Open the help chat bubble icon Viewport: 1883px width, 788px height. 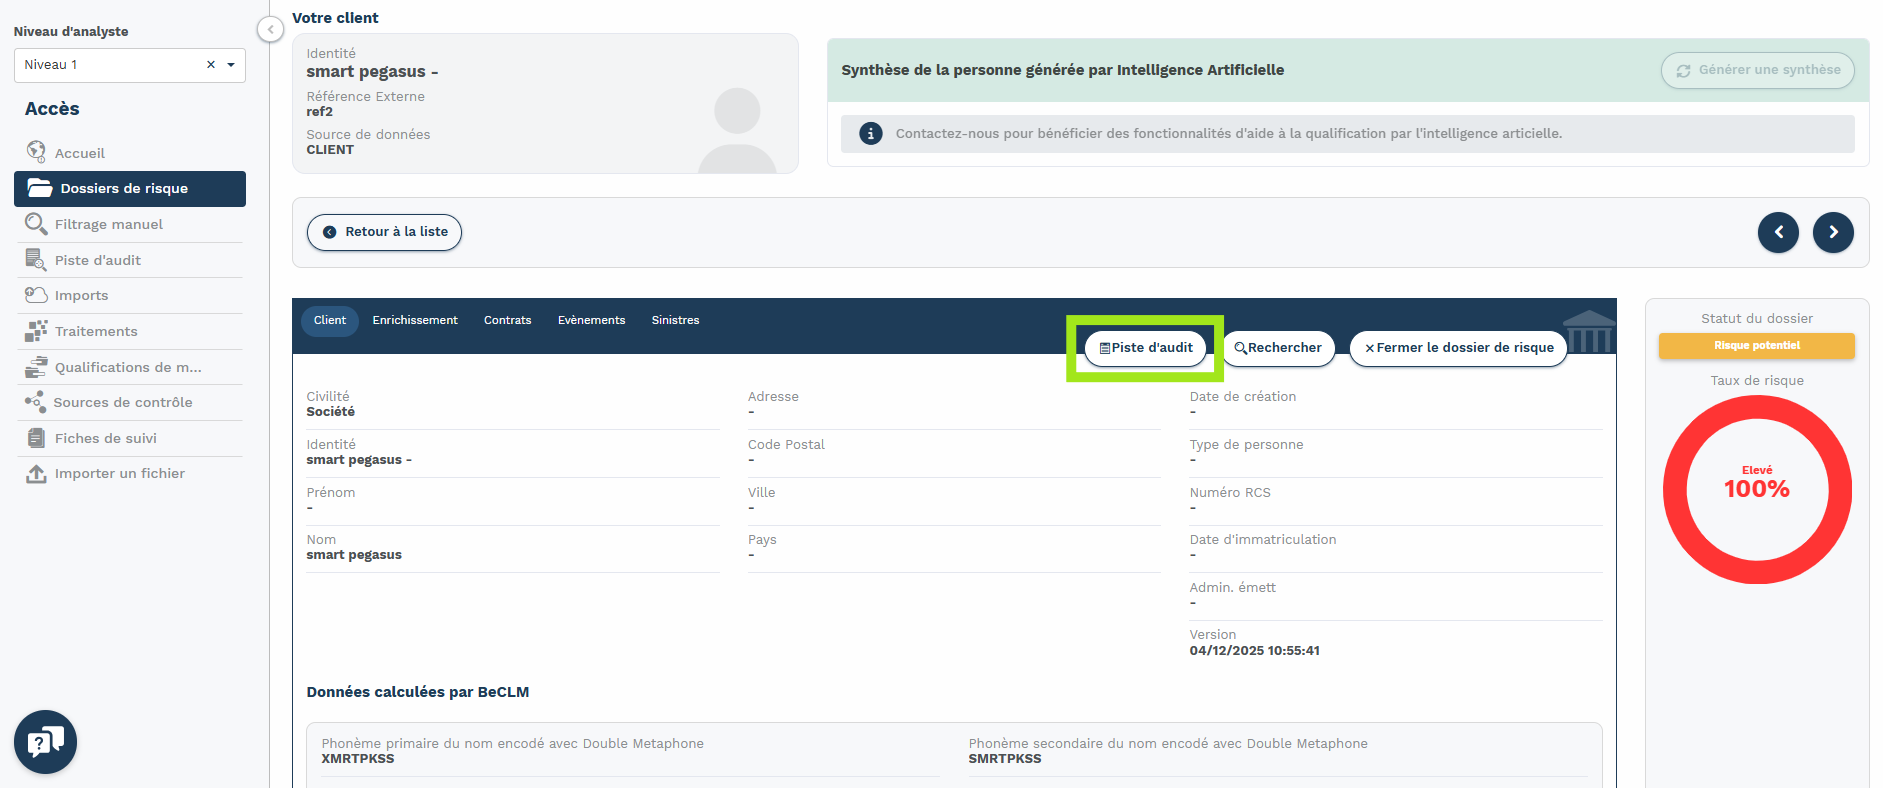[x=45, y=742]
